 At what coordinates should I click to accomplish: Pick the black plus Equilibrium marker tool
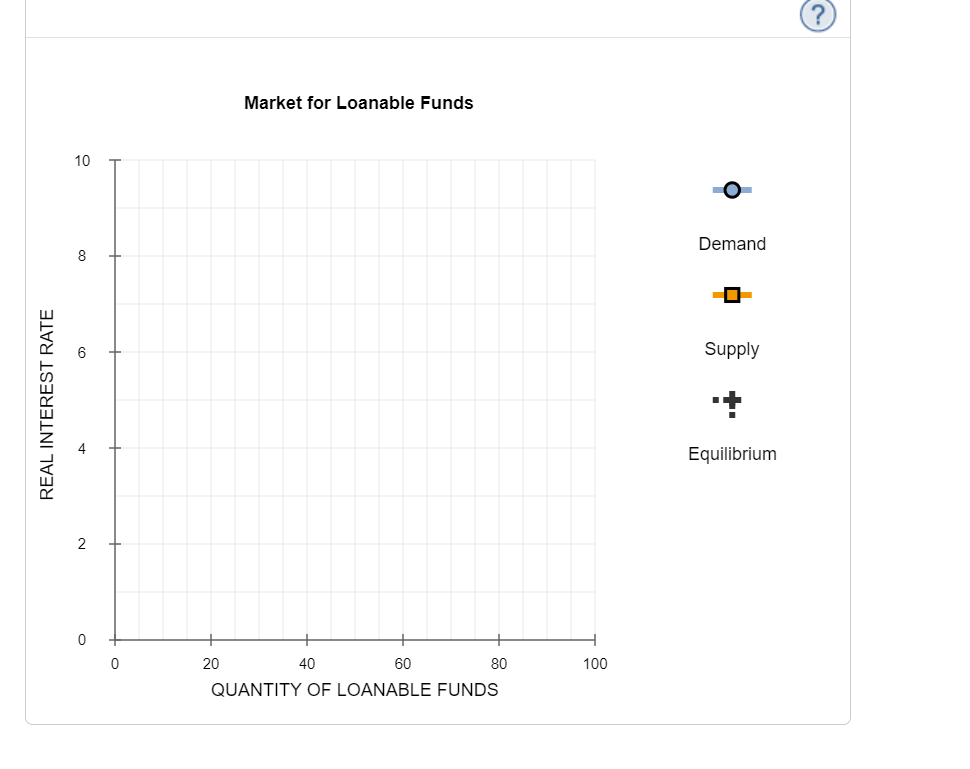[x=728, y=404]
